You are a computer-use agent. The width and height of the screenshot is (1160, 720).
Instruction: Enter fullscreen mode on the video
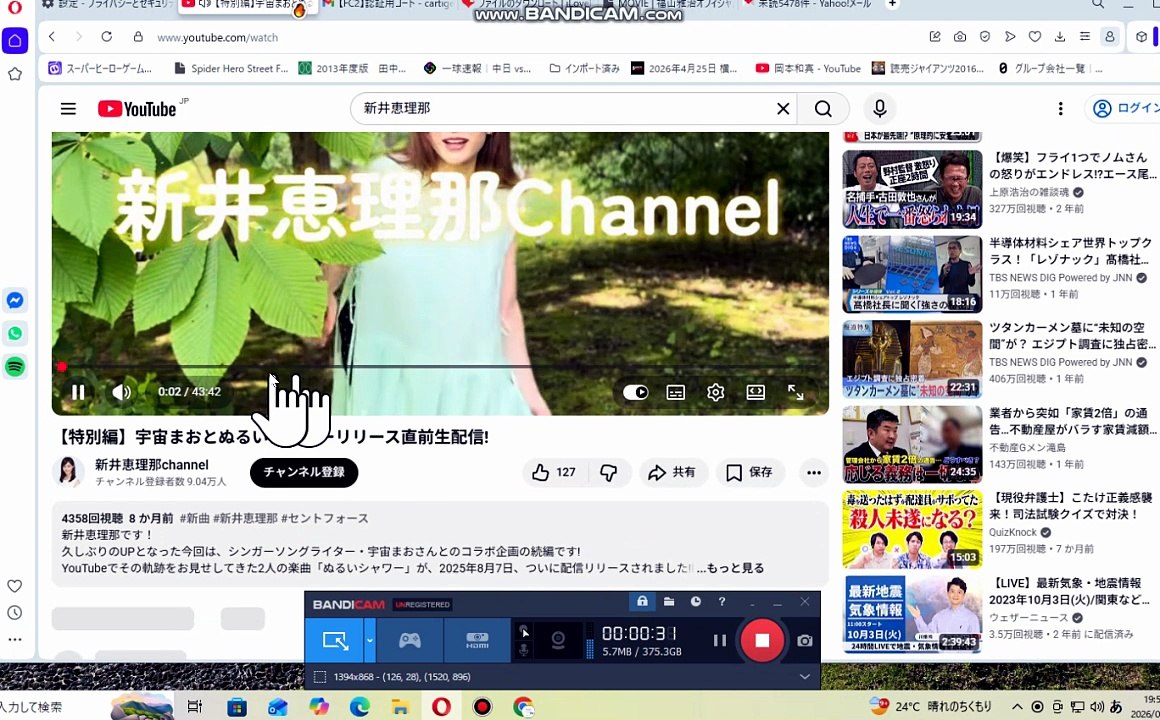point(795,392)
